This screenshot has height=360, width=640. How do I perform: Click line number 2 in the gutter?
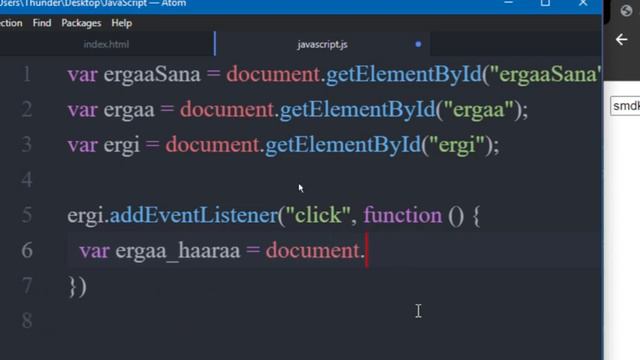(27, 109)
